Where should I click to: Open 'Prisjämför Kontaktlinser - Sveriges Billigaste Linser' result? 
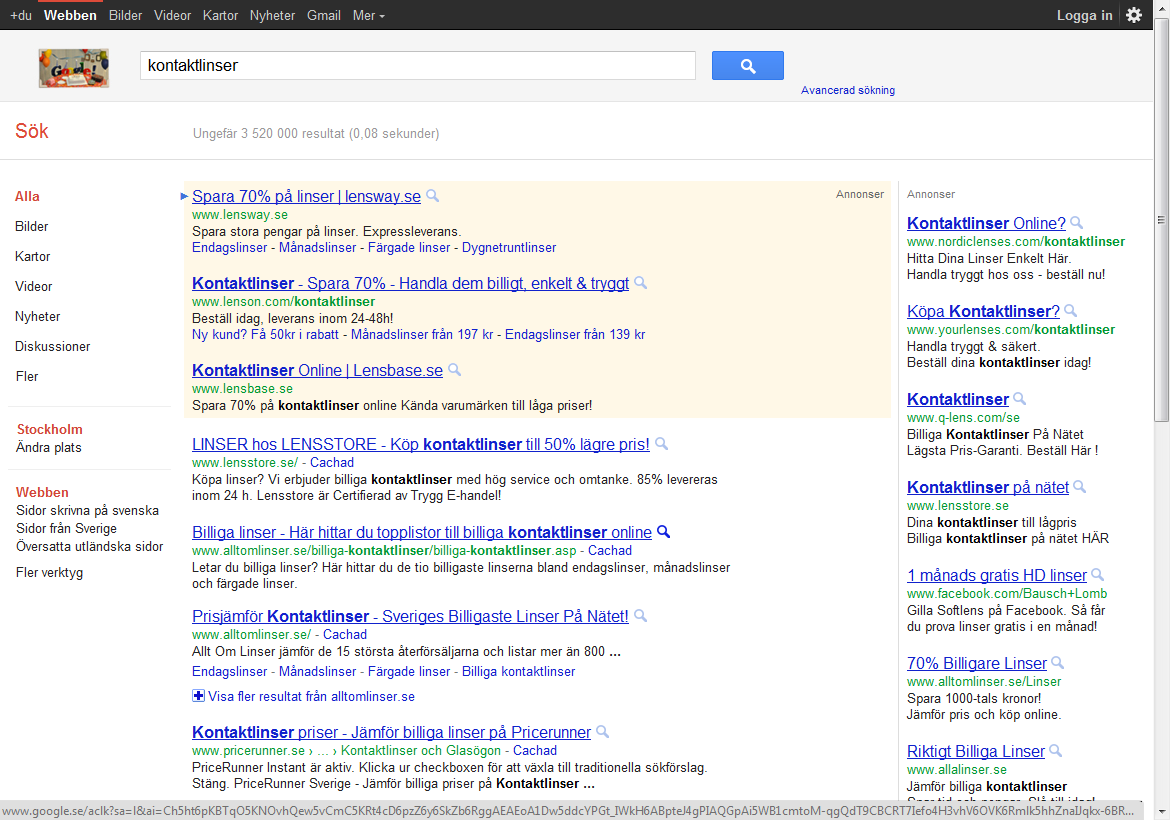tap(410, 616)
